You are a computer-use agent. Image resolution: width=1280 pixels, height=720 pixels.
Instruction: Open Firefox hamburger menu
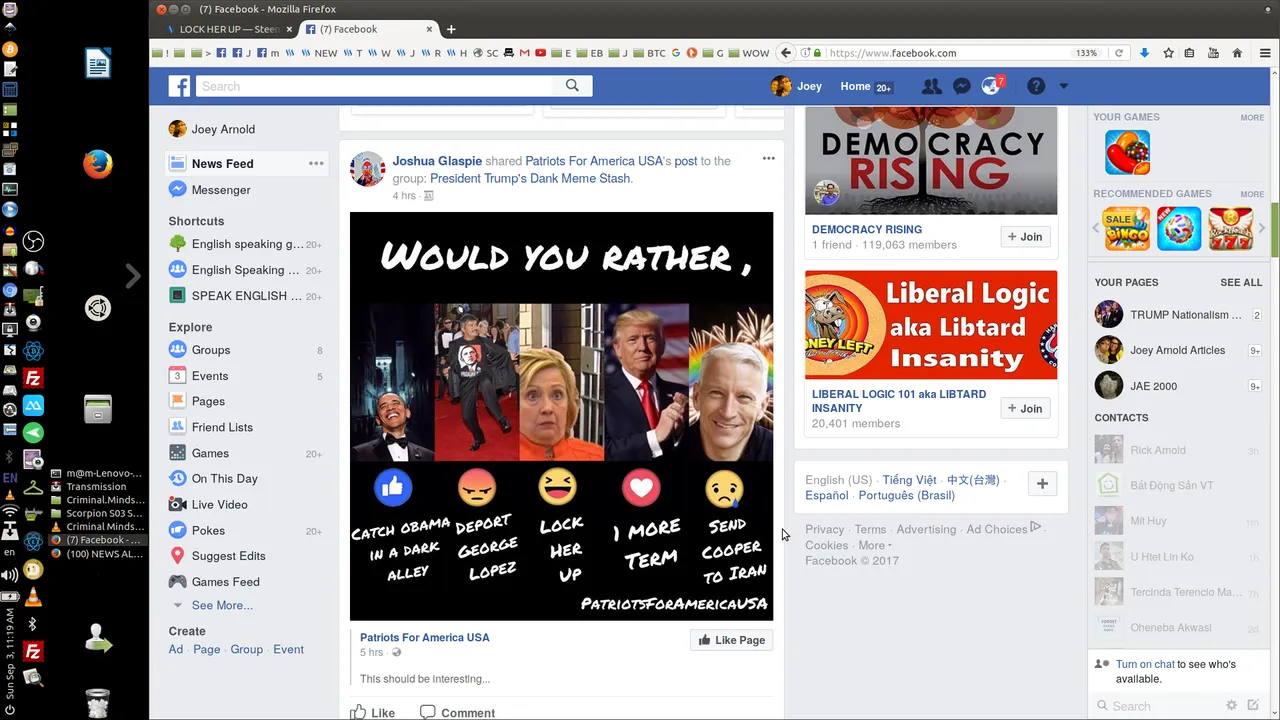click(x=1266, y=53)
